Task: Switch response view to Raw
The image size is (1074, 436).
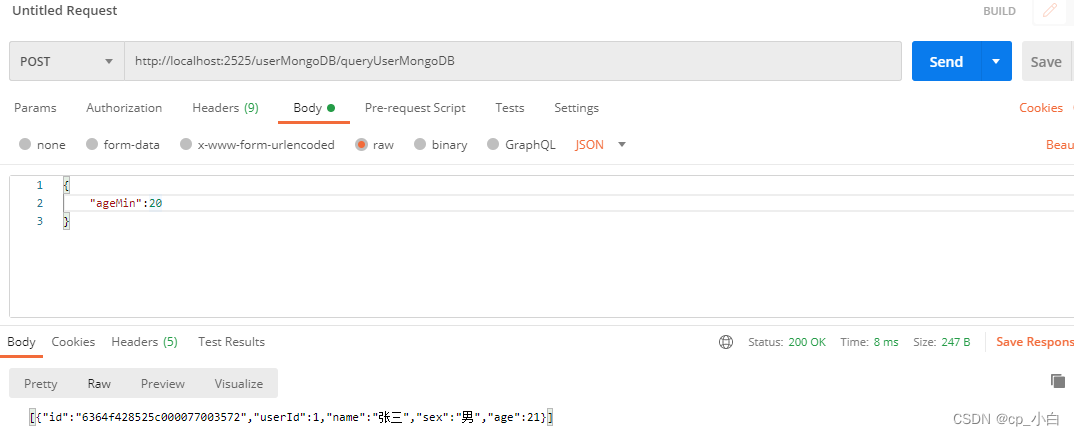Action: (99, 383)
